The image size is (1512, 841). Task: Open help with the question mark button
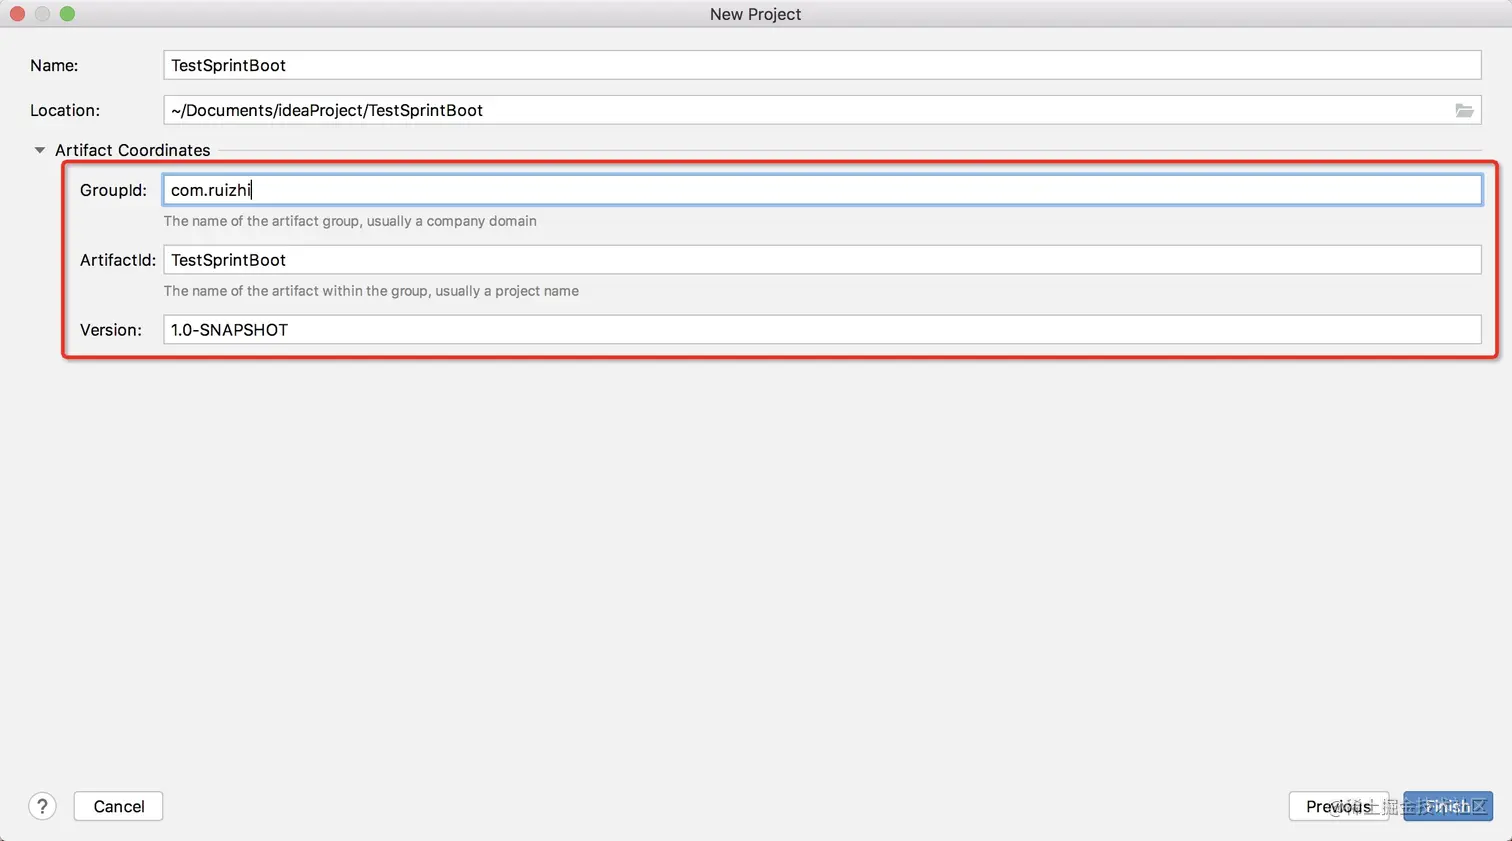pyautogui.click(x=42, y=807)
